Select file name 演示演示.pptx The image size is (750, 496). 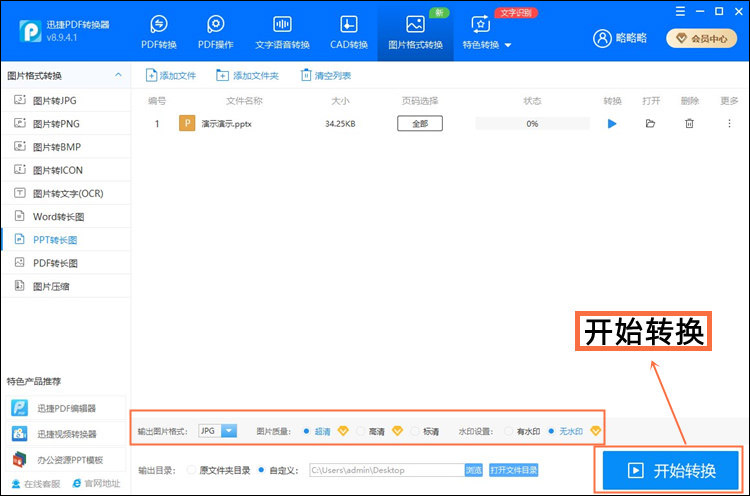(x=226, y=124)
